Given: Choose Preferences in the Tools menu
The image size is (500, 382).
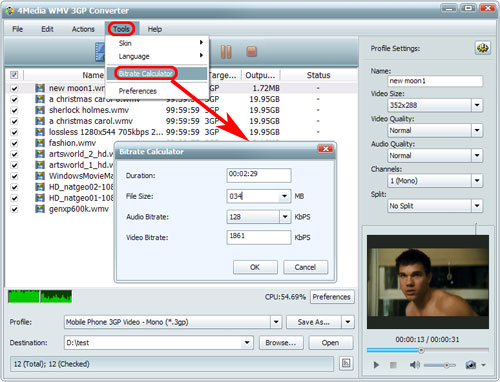Looking at the screenshot, I should click(x=157, y=91).
